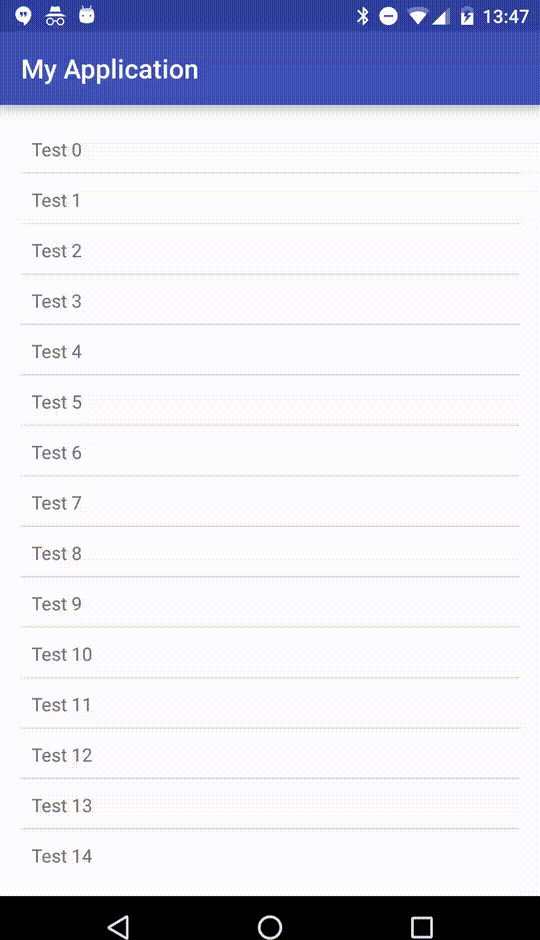The width and height of the screenshot is (540, 940).
Task: Choose the Test 10 row
Action: click(x=270, y=653)
